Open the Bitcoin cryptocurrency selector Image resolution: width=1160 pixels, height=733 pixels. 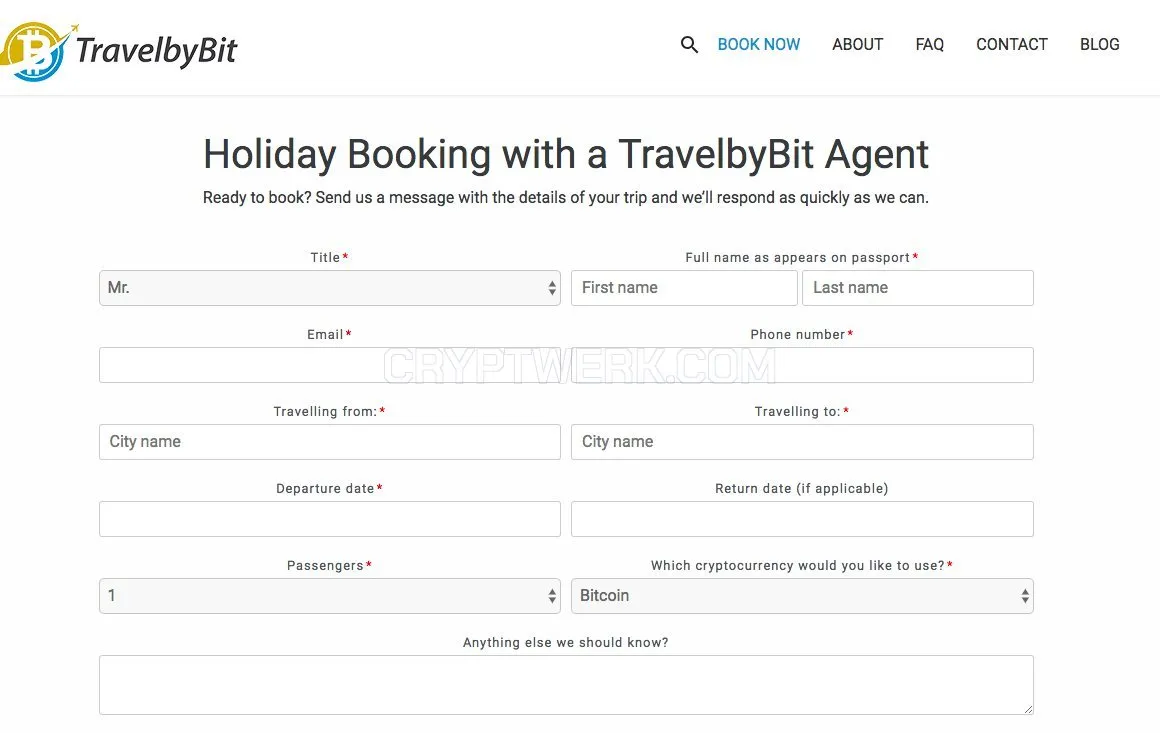[x=802, y=595]
